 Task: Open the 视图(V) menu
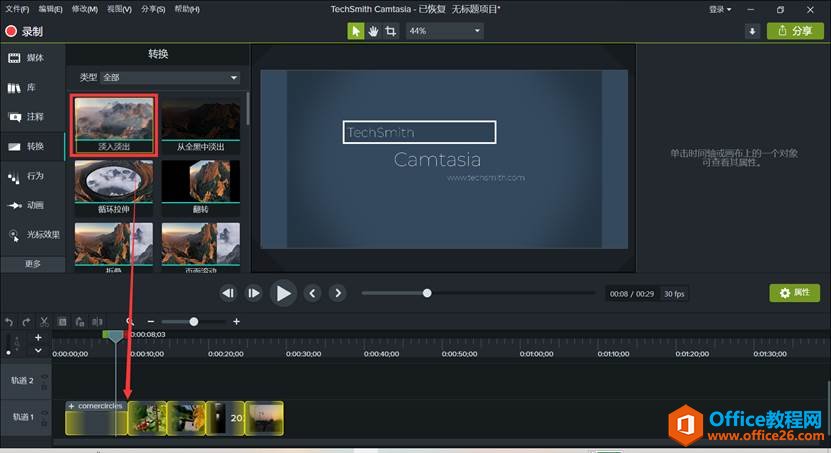[x=119, y=9]
